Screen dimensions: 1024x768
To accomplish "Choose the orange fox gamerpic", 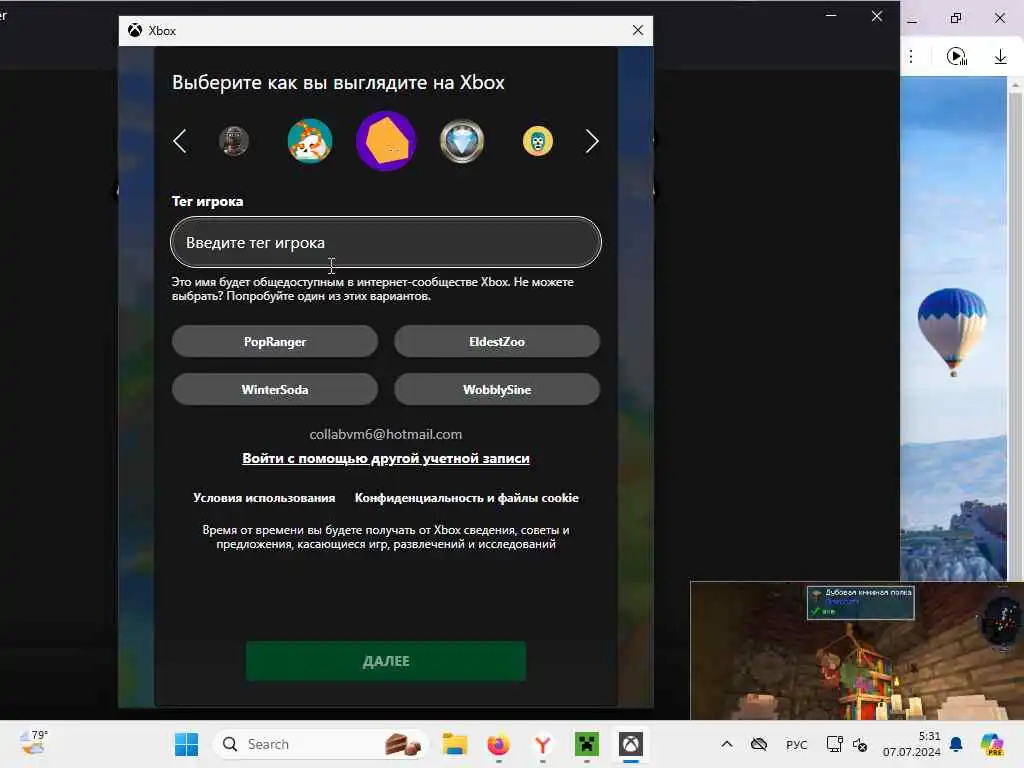I will click(x=310, y=141).
